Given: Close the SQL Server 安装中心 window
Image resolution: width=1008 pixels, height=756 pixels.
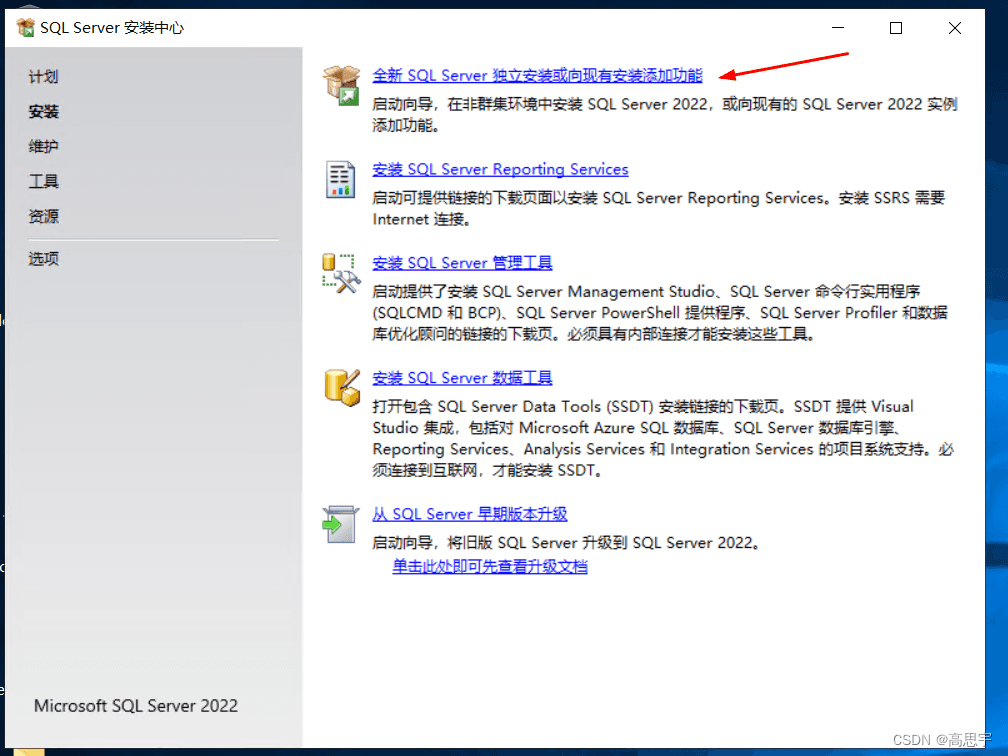Looking at the screenshot, I should [955, 28].
